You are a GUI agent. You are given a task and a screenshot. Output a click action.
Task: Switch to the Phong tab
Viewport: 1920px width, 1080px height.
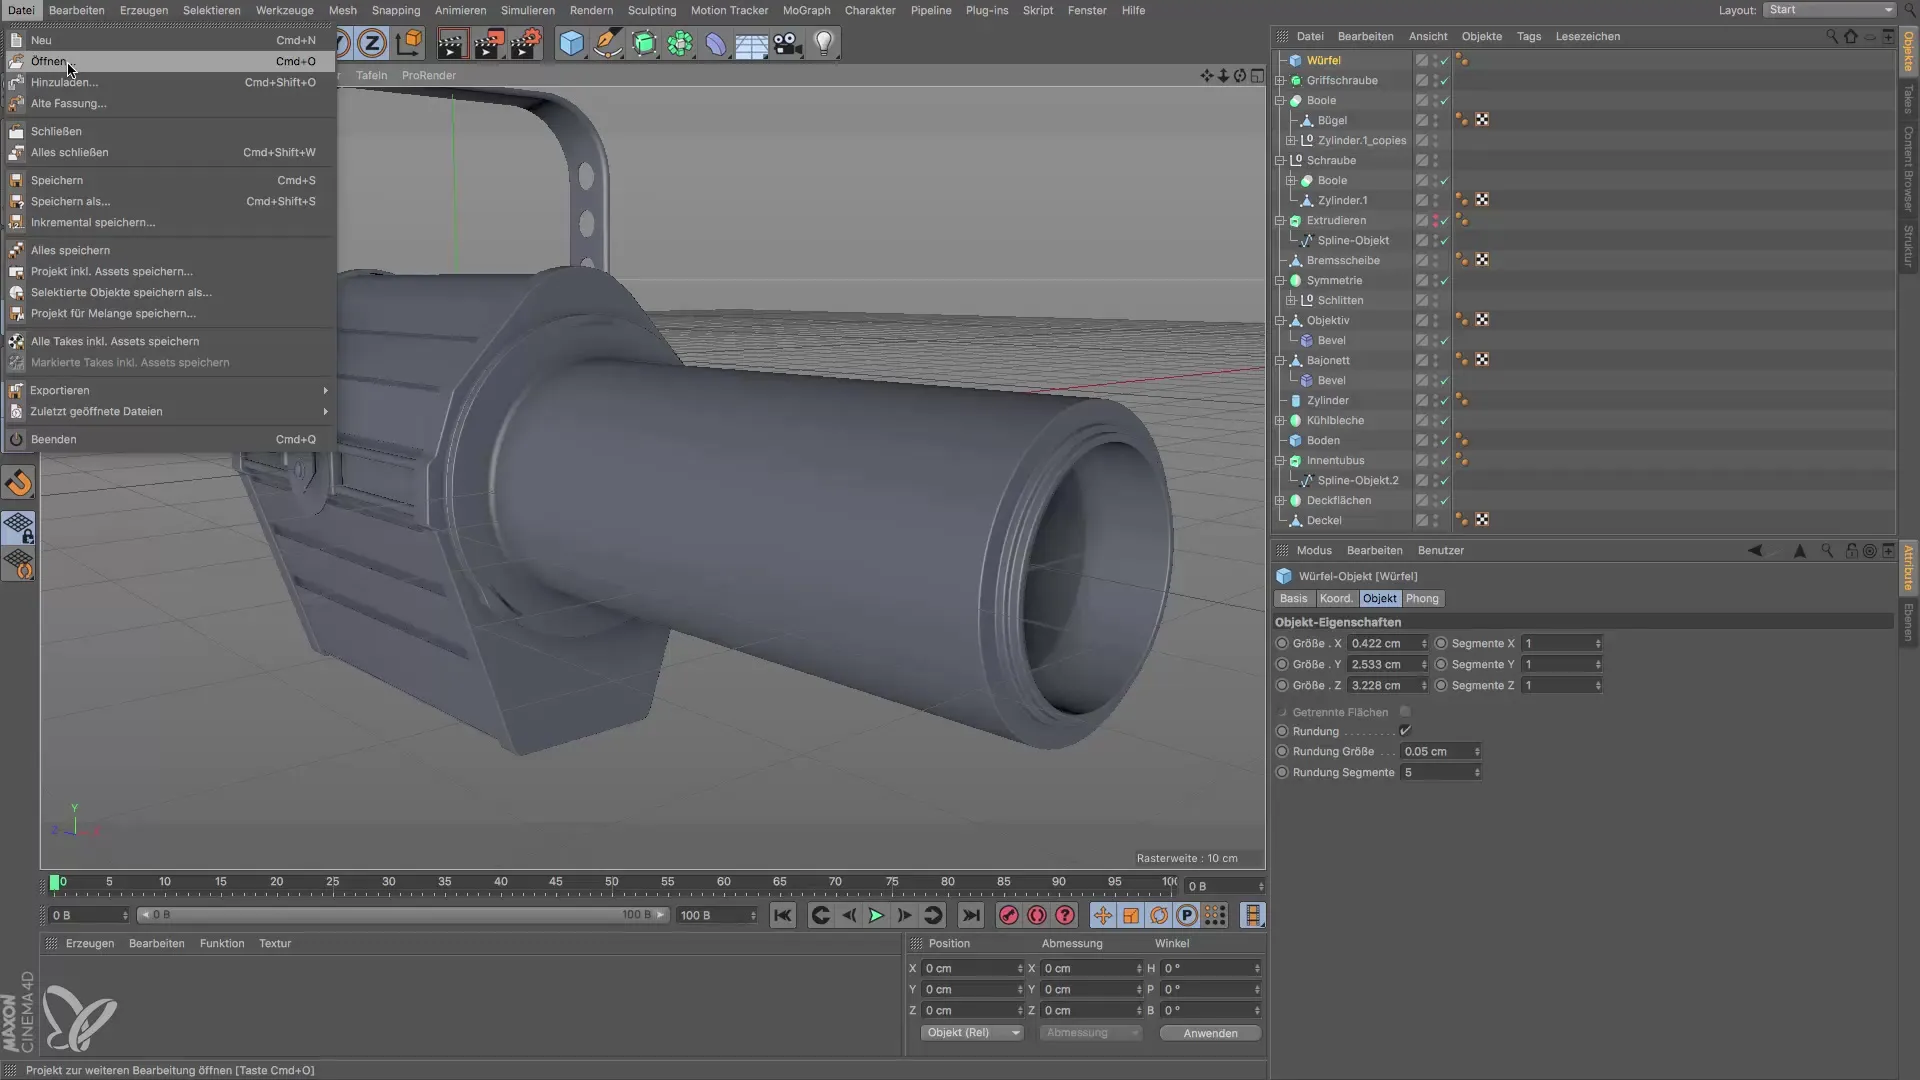pyautogui.click(x=1422, y=598)
